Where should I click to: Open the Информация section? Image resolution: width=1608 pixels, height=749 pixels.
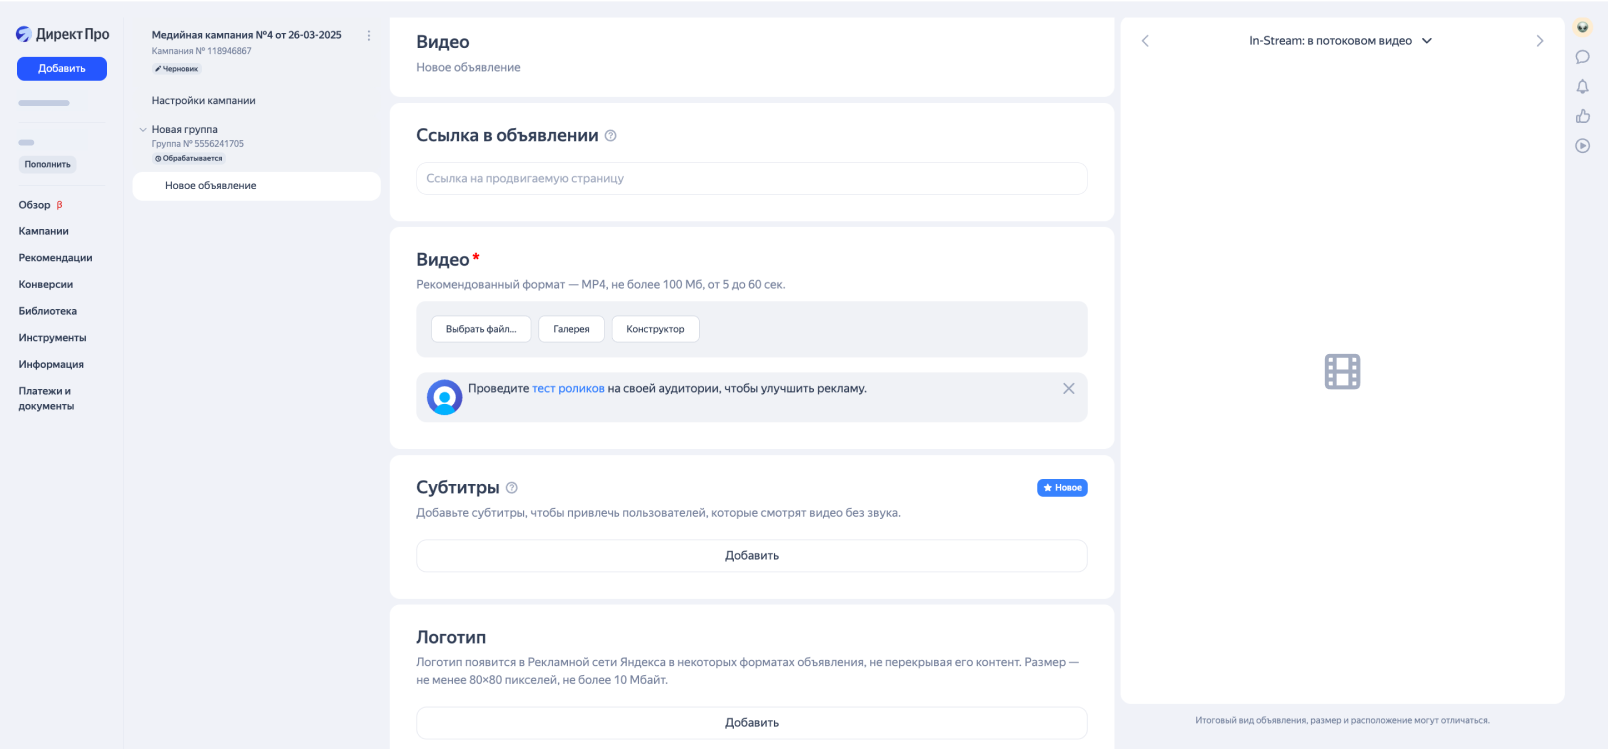click(51, 365)
